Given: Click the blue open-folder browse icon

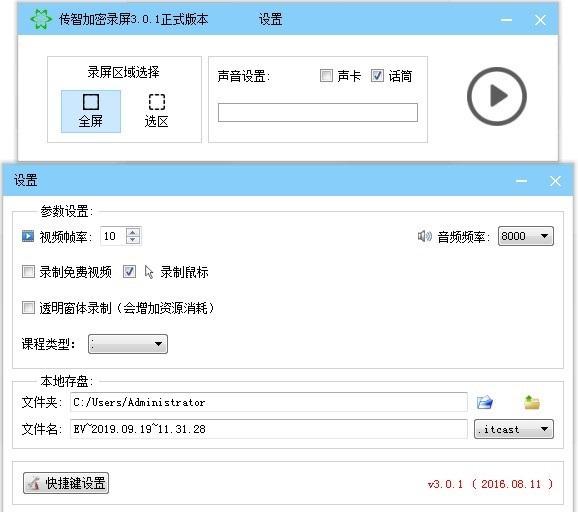Looking at the screenshot, I should pos(484,402).
